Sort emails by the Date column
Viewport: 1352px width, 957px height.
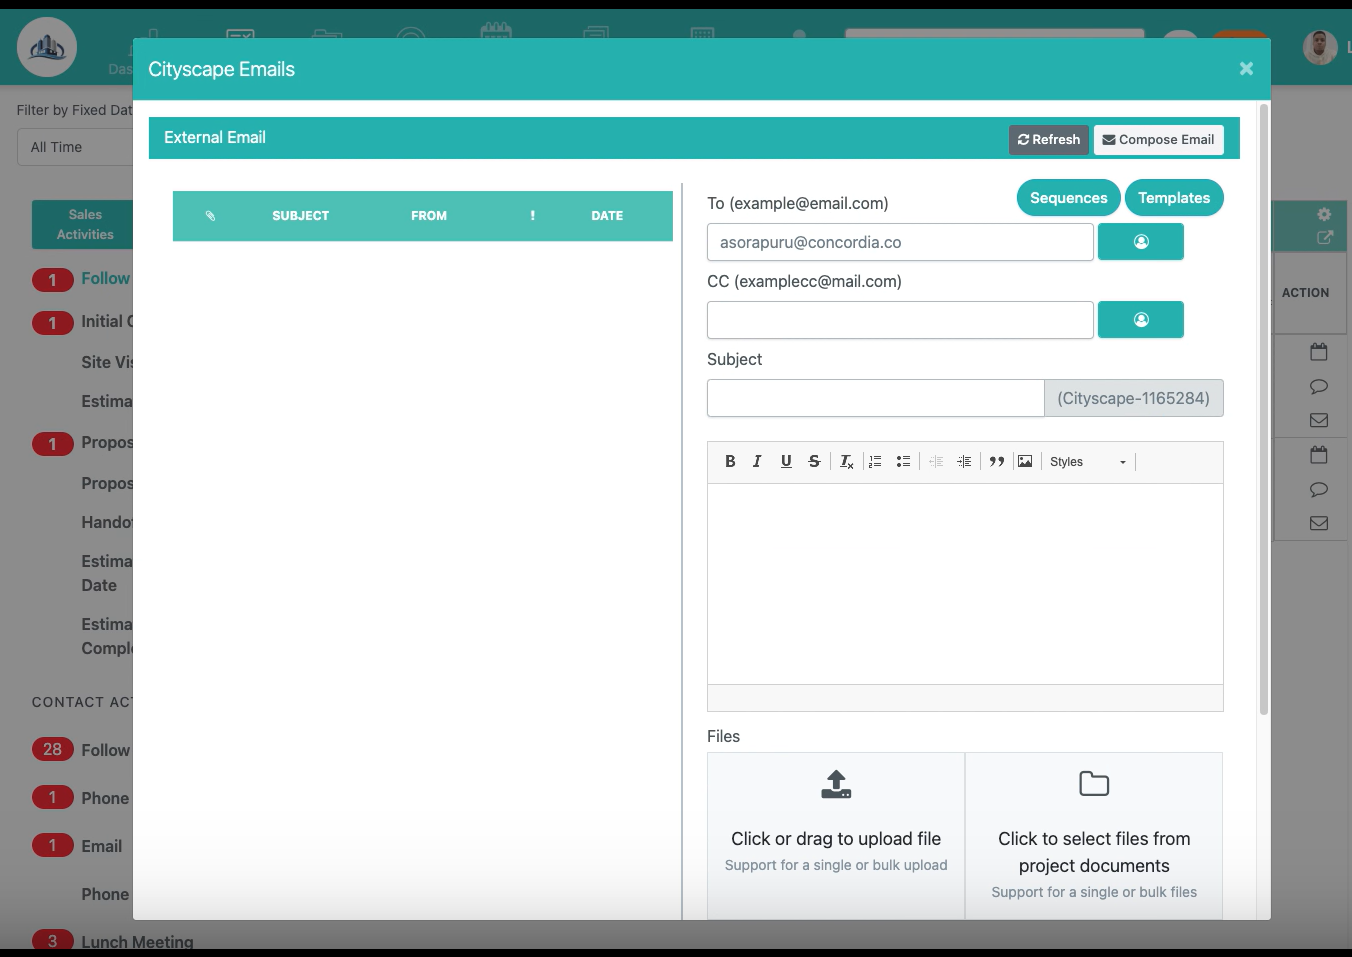pyautogui.click(x=606, y=216)
